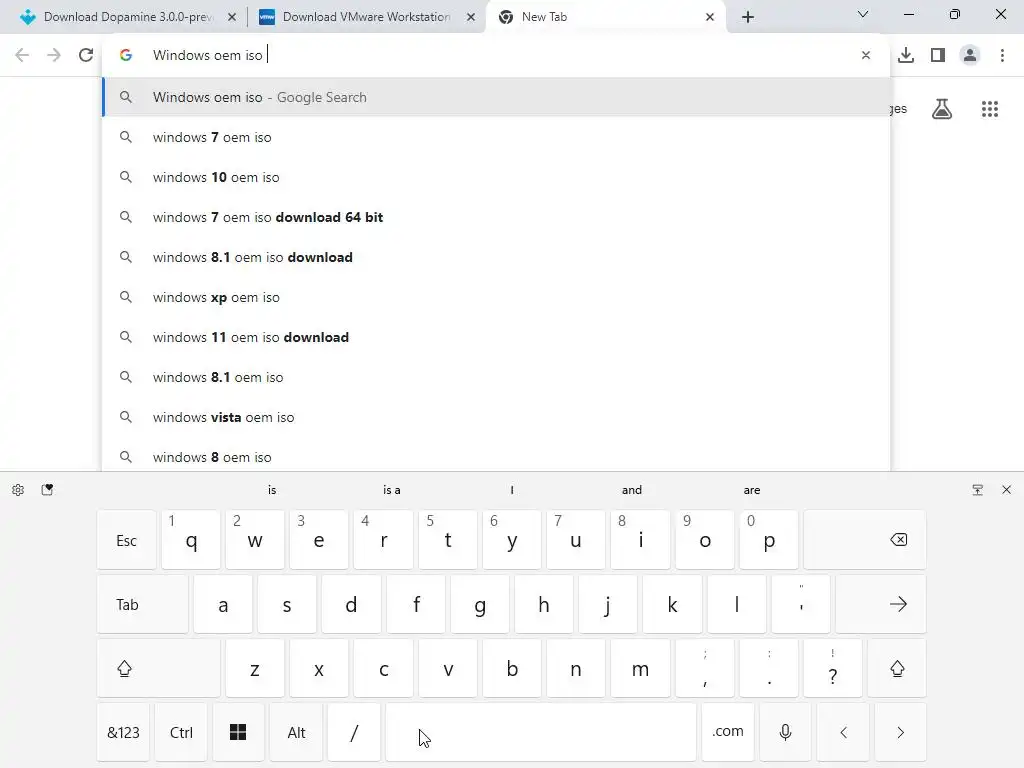This screenshot has height=768, width=1024.
Task: Open the keyboard emoji/clipboard icon
Action: point(47,490)
